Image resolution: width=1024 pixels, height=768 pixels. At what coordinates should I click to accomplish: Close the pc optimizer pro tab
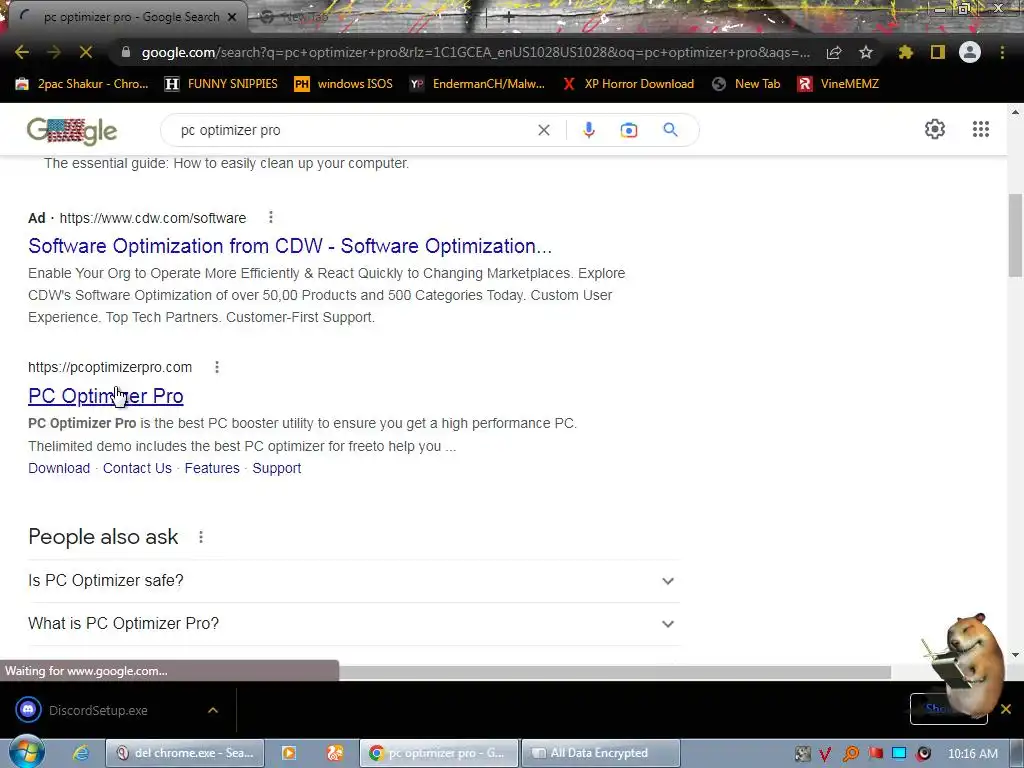(x=232, y=17)
